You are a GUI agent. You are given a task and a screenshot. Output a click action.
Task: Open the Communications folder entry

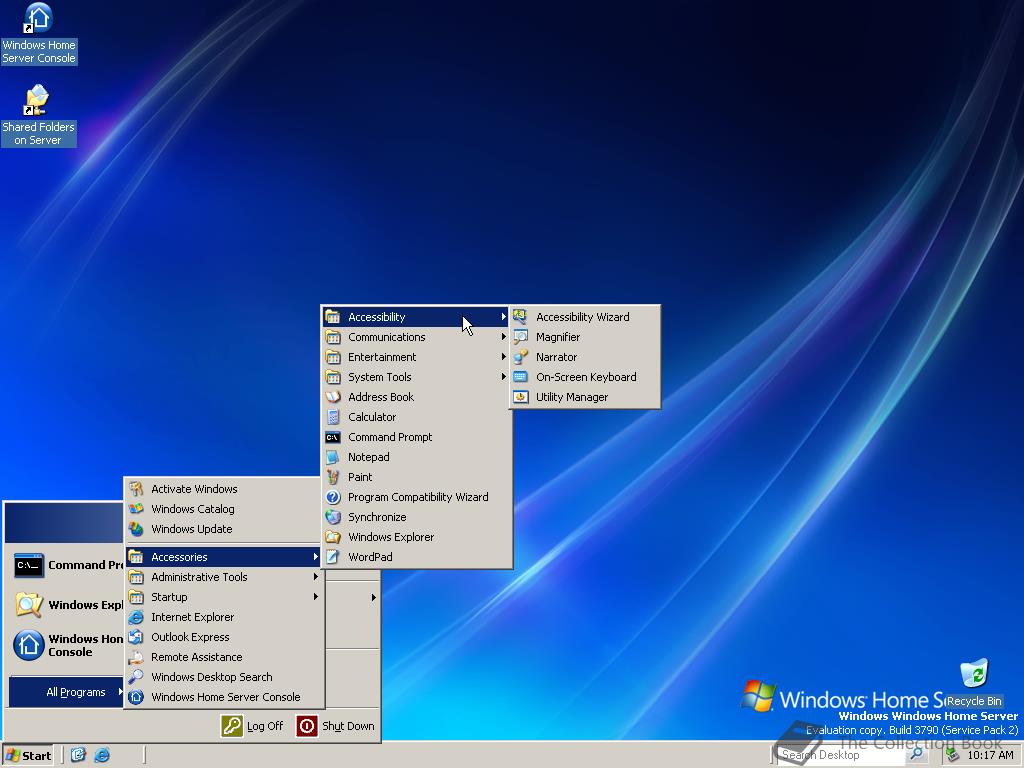coord(417,337)
